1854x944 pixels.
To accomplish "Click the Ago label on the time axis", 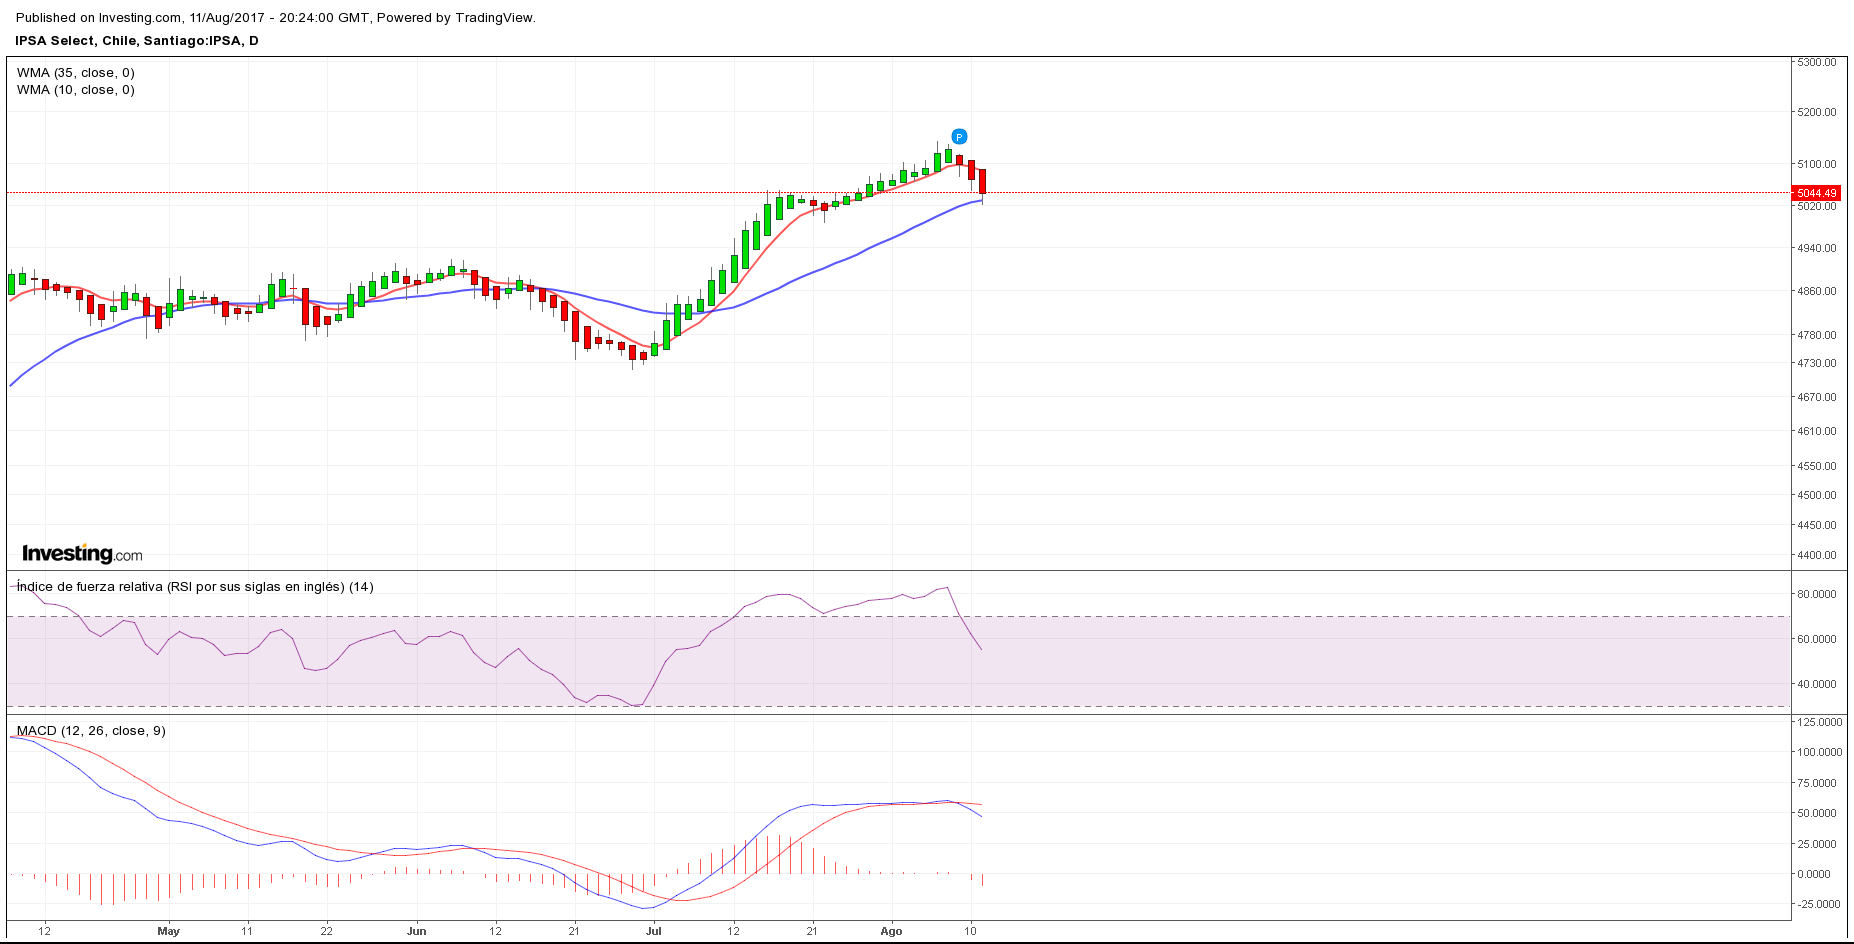I will 891,931.
